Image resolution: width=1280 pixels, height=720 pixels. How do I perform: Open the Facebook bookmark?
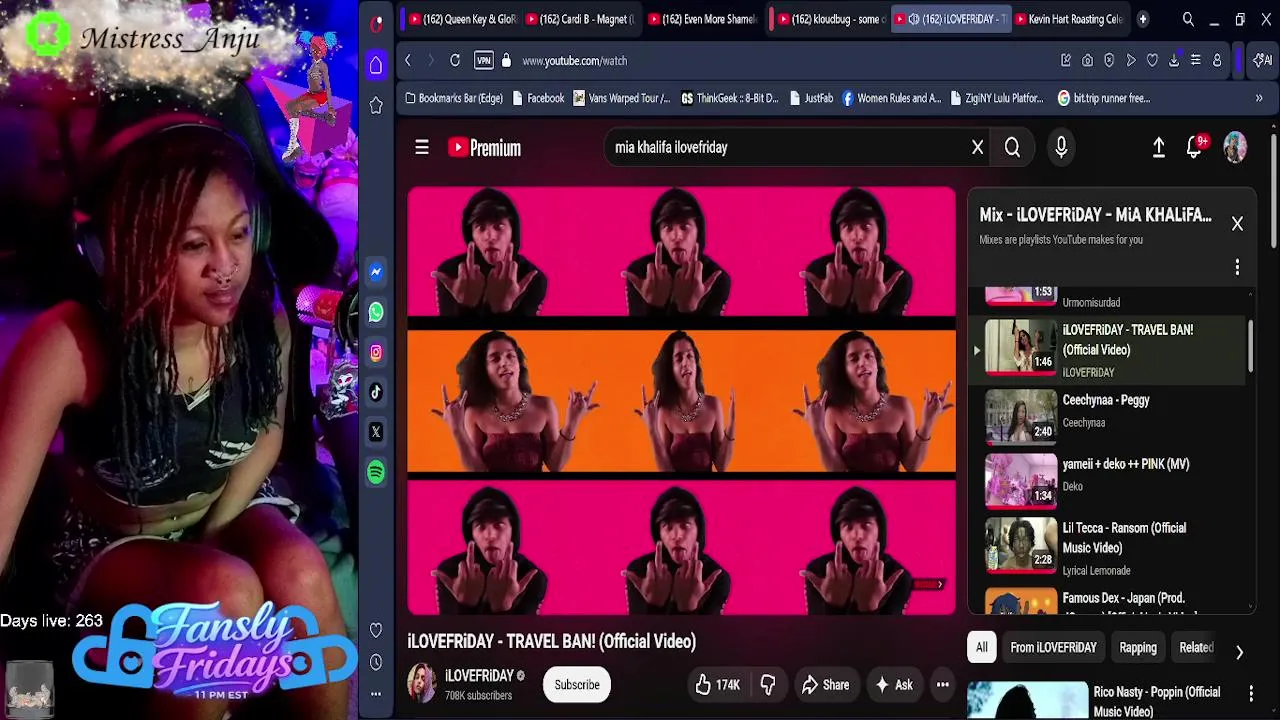click(538, 98)
